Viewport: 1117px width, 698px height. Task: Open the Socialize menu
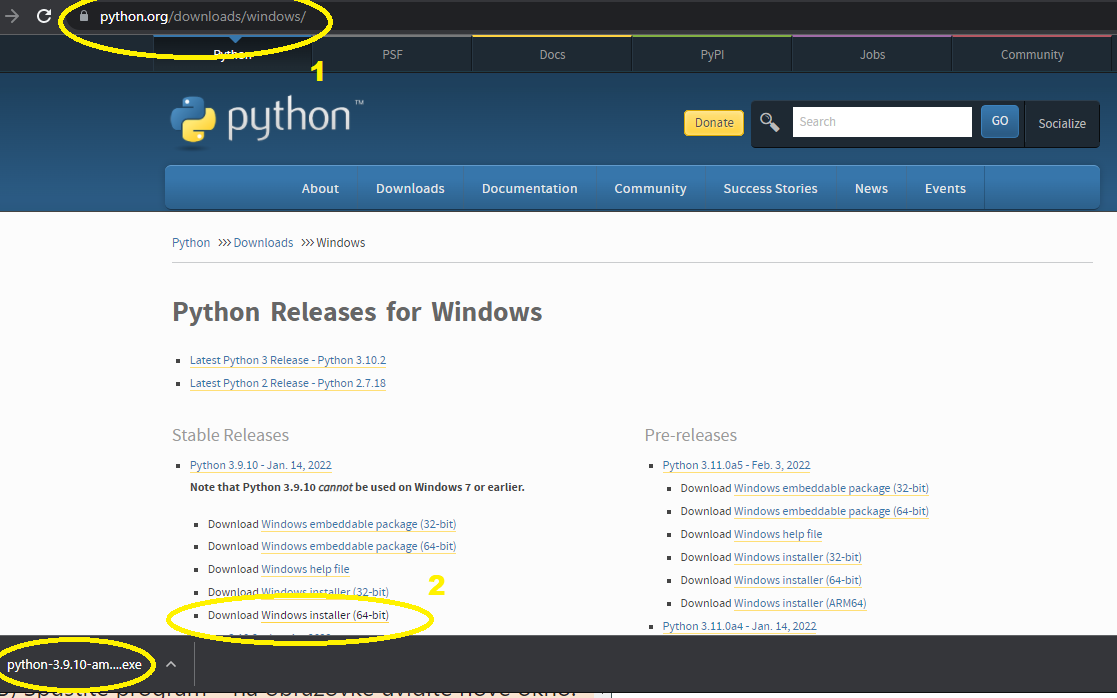click(1061, 124)
